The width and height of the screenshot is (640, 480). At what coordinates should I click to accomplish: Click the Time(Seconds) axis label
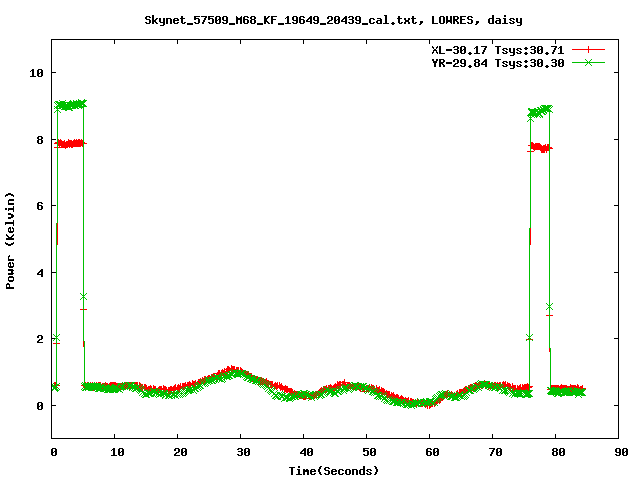pos(334,471)
